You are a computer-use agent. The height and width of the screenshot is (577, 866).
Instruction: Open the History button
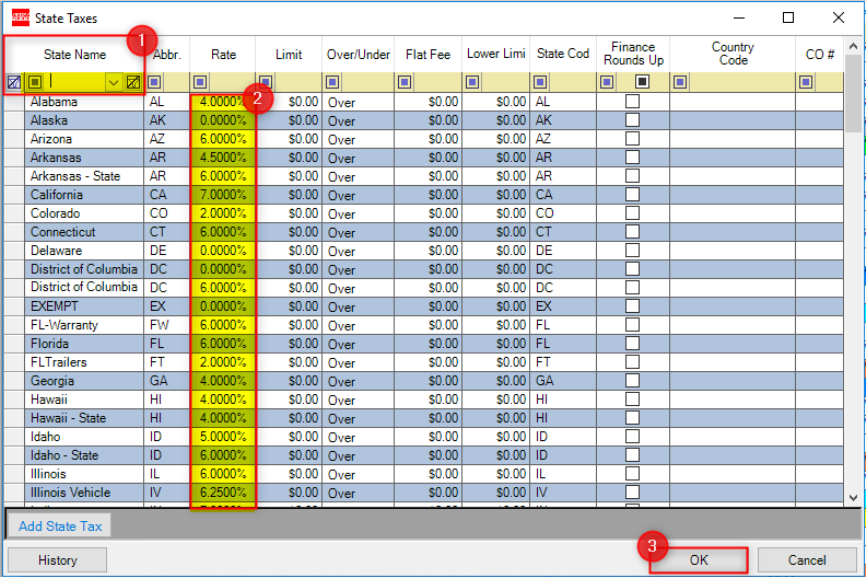pos(57,560)
